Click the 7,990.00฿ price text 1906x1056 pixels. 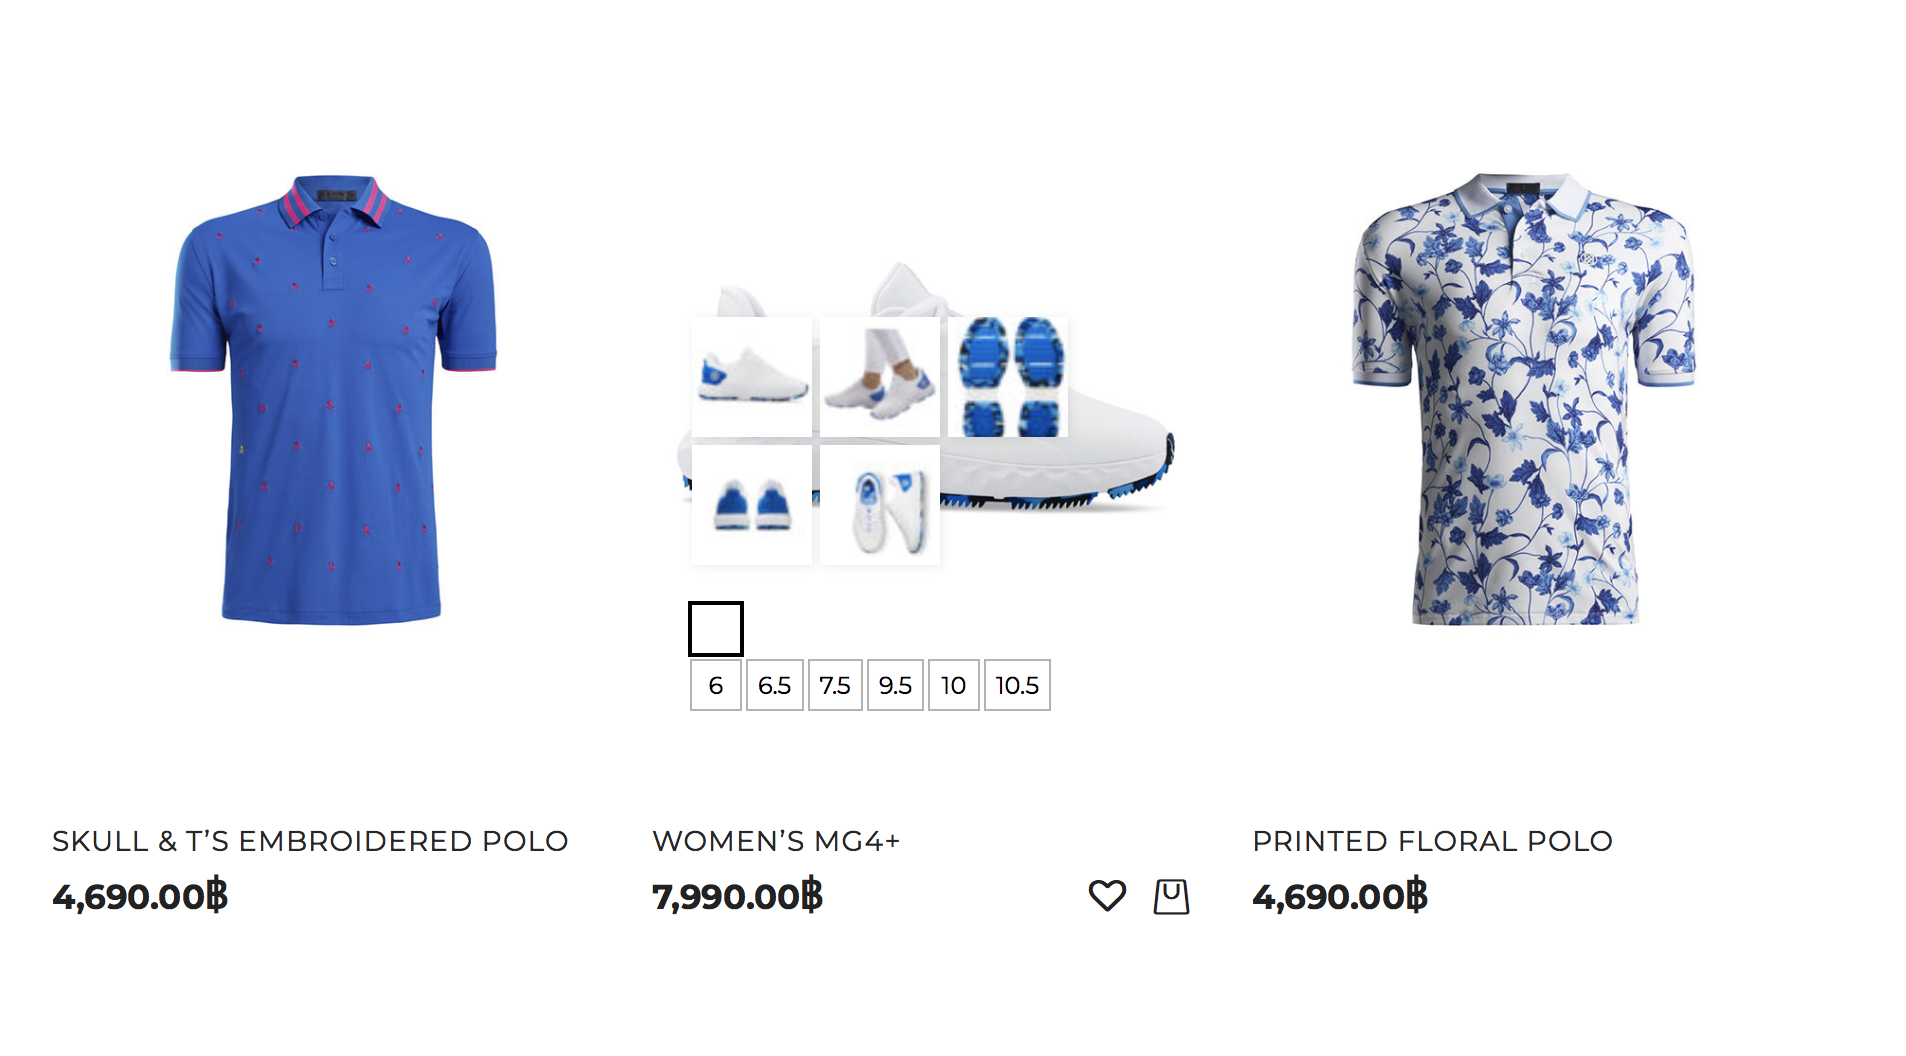[x=737, y=896]
